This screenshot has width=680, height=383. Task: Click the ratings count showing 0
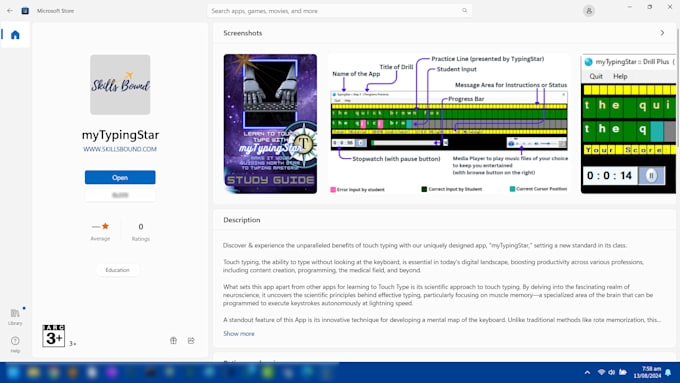pyautogui.click(x=141, y=226)
